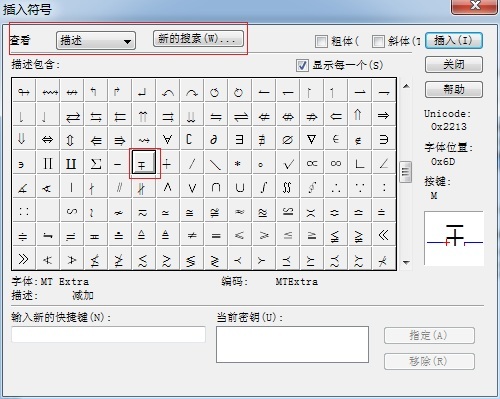
Task: Pick the much-greater-than symbol
Action: tap(24, 259)
